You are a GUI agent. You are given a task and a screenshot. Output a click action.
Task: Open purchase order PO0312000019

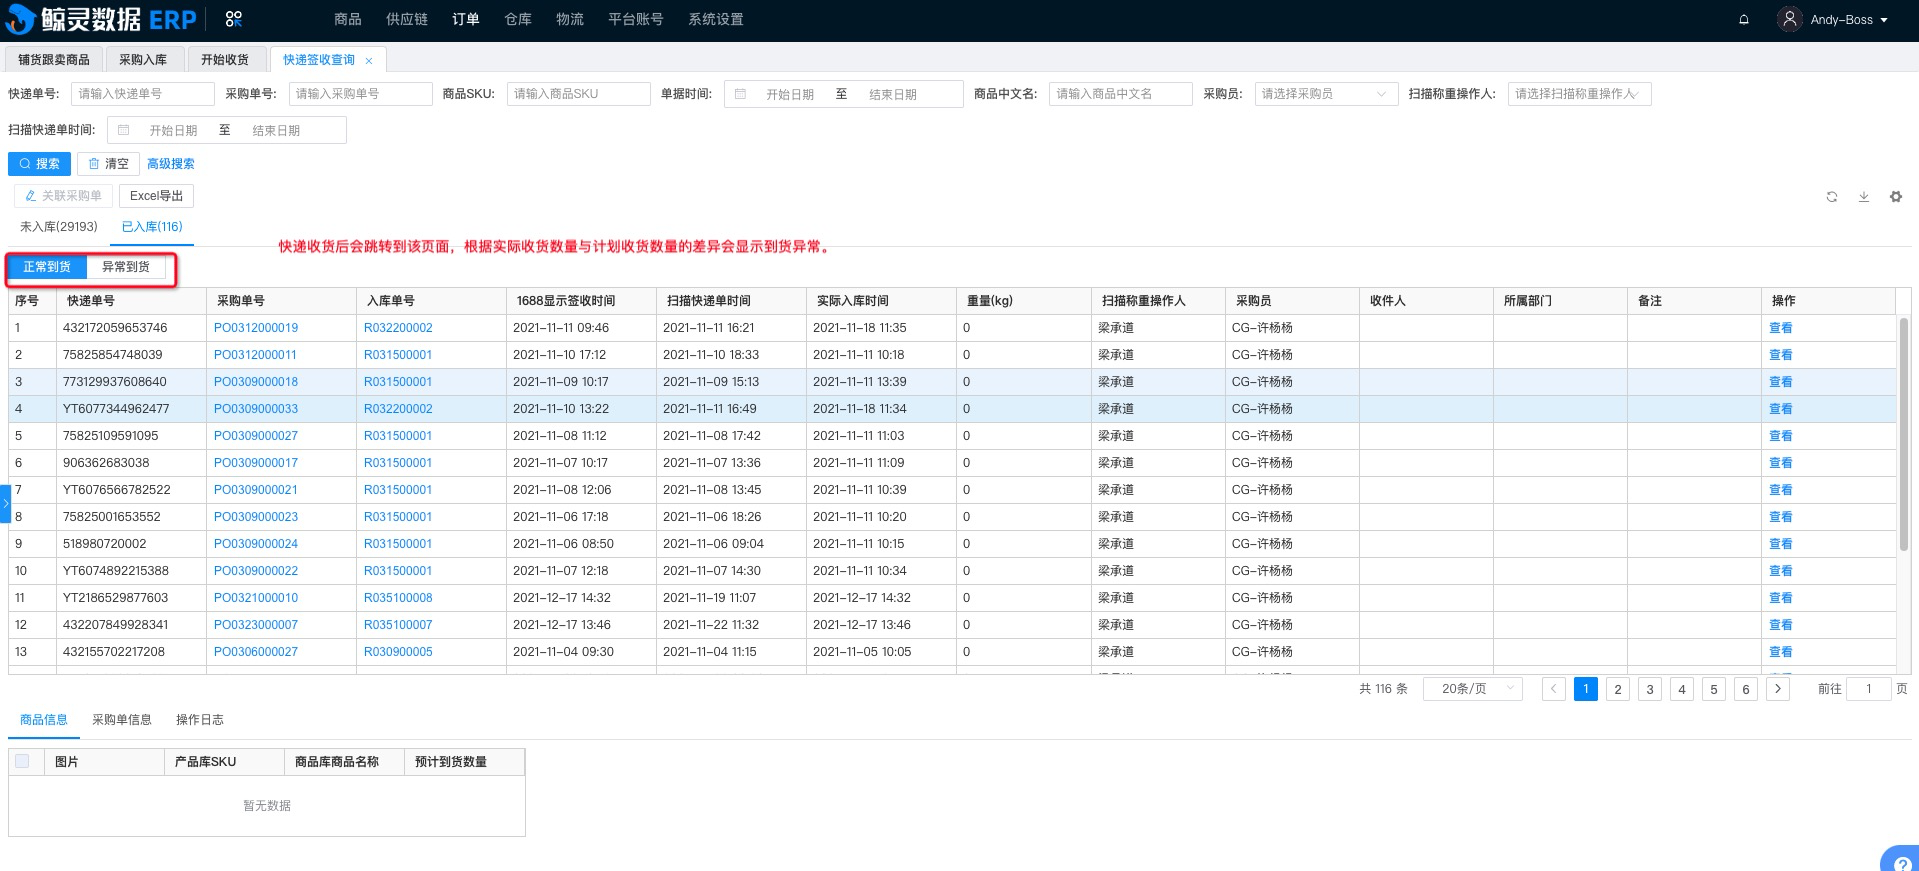point(255,328)
